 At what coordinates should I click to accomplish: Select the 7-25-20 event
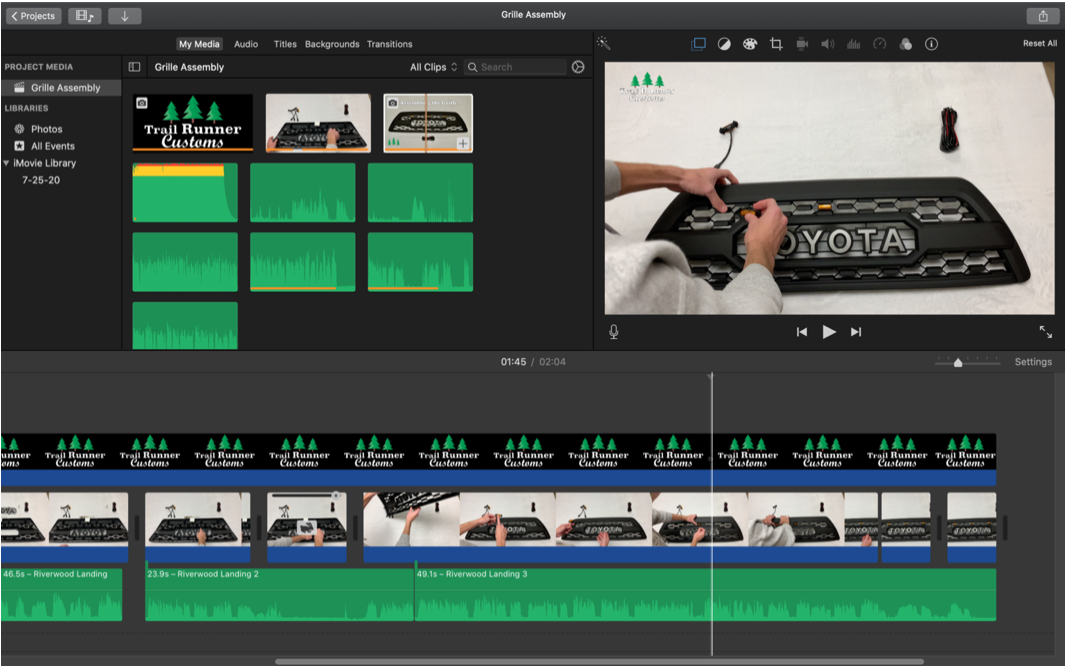41,180
